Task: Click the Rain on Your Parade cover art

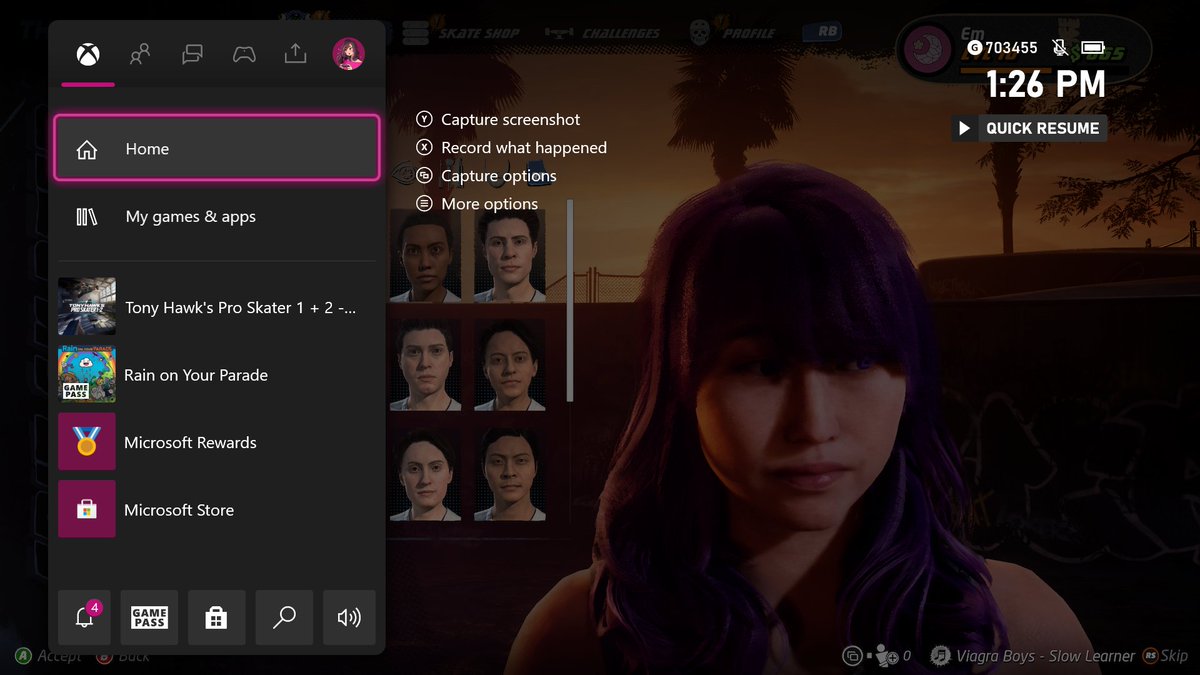Action: 87,375
